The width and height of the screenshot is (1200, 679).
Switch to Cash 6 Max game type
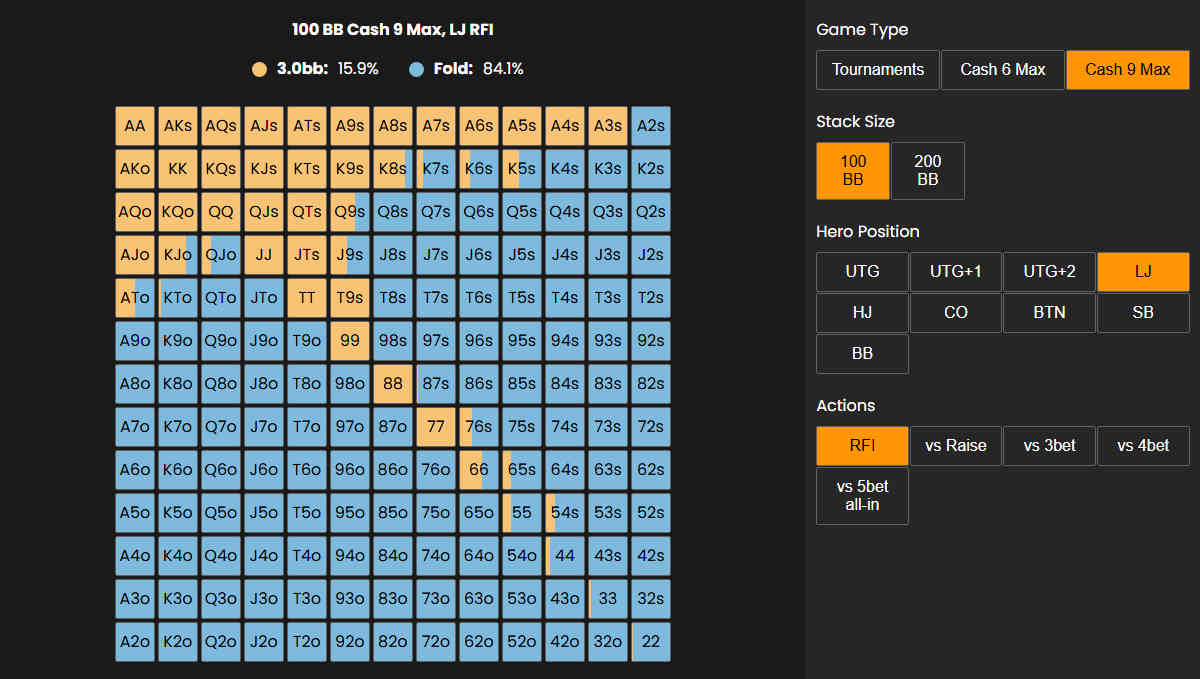click(x=1002, y=70)
